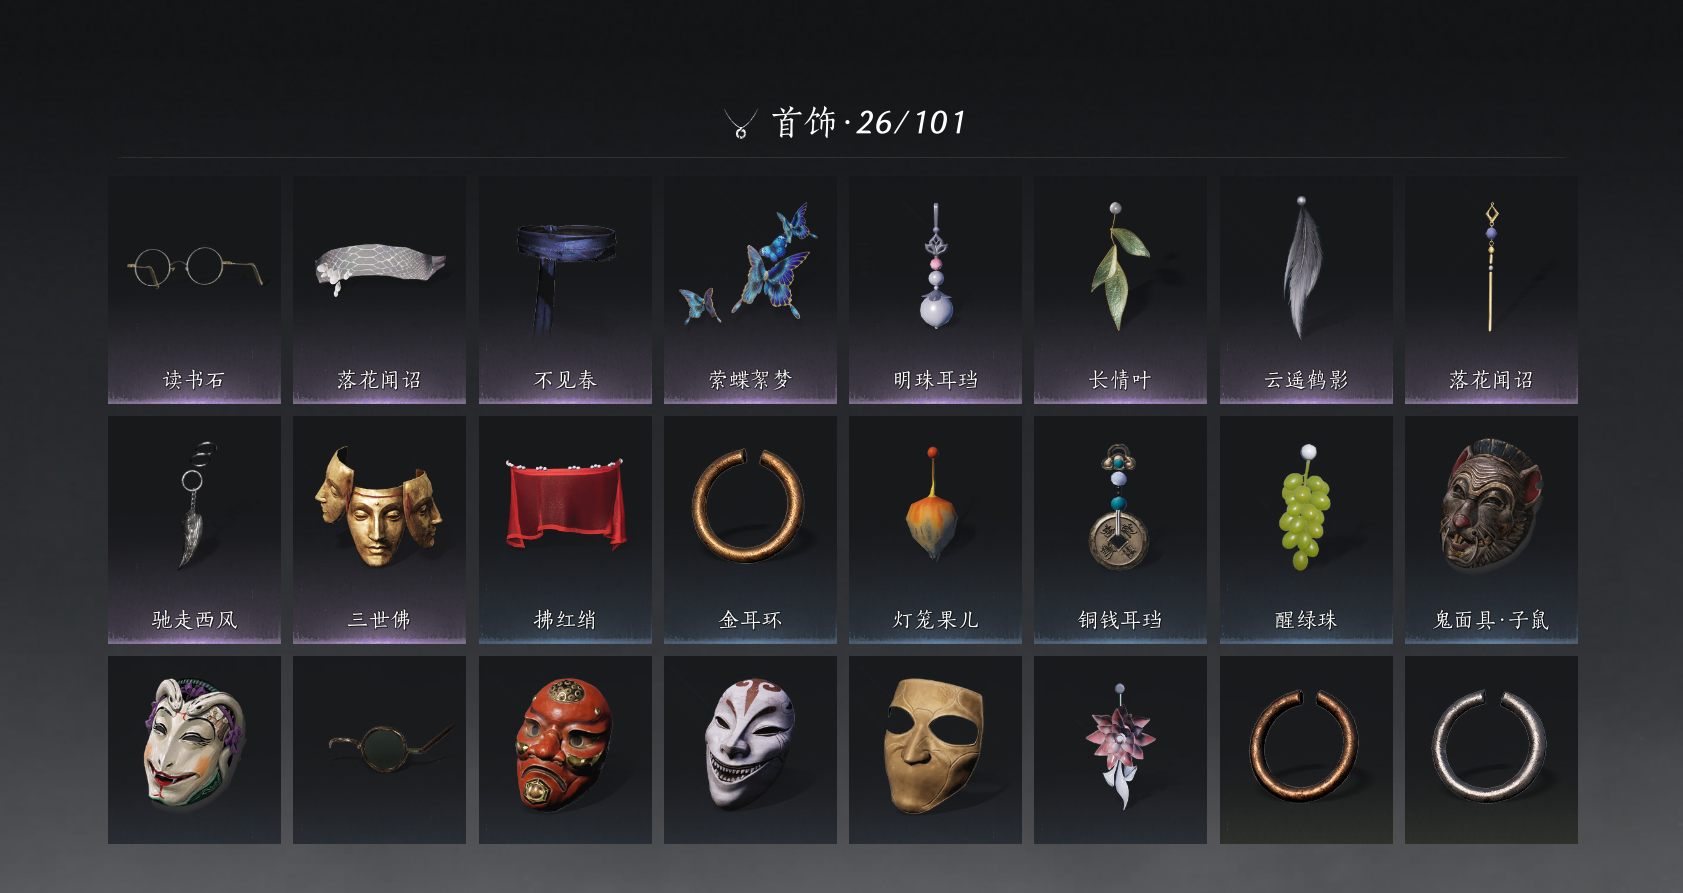Choose the dark round sunglasses item
The height and width of the screenshot is (893, 1683).
point(379,750)
